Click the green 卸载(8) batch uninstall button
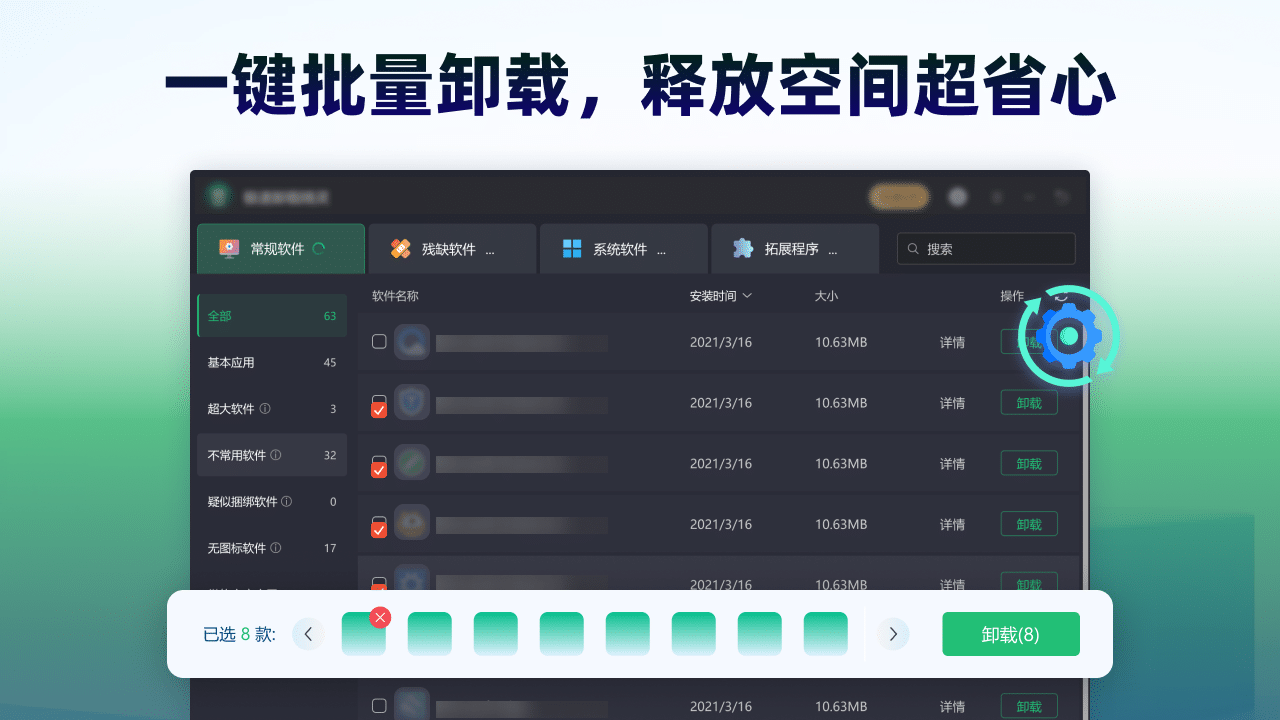This screenshot has width=1280, height=720. coord(1010,633)
